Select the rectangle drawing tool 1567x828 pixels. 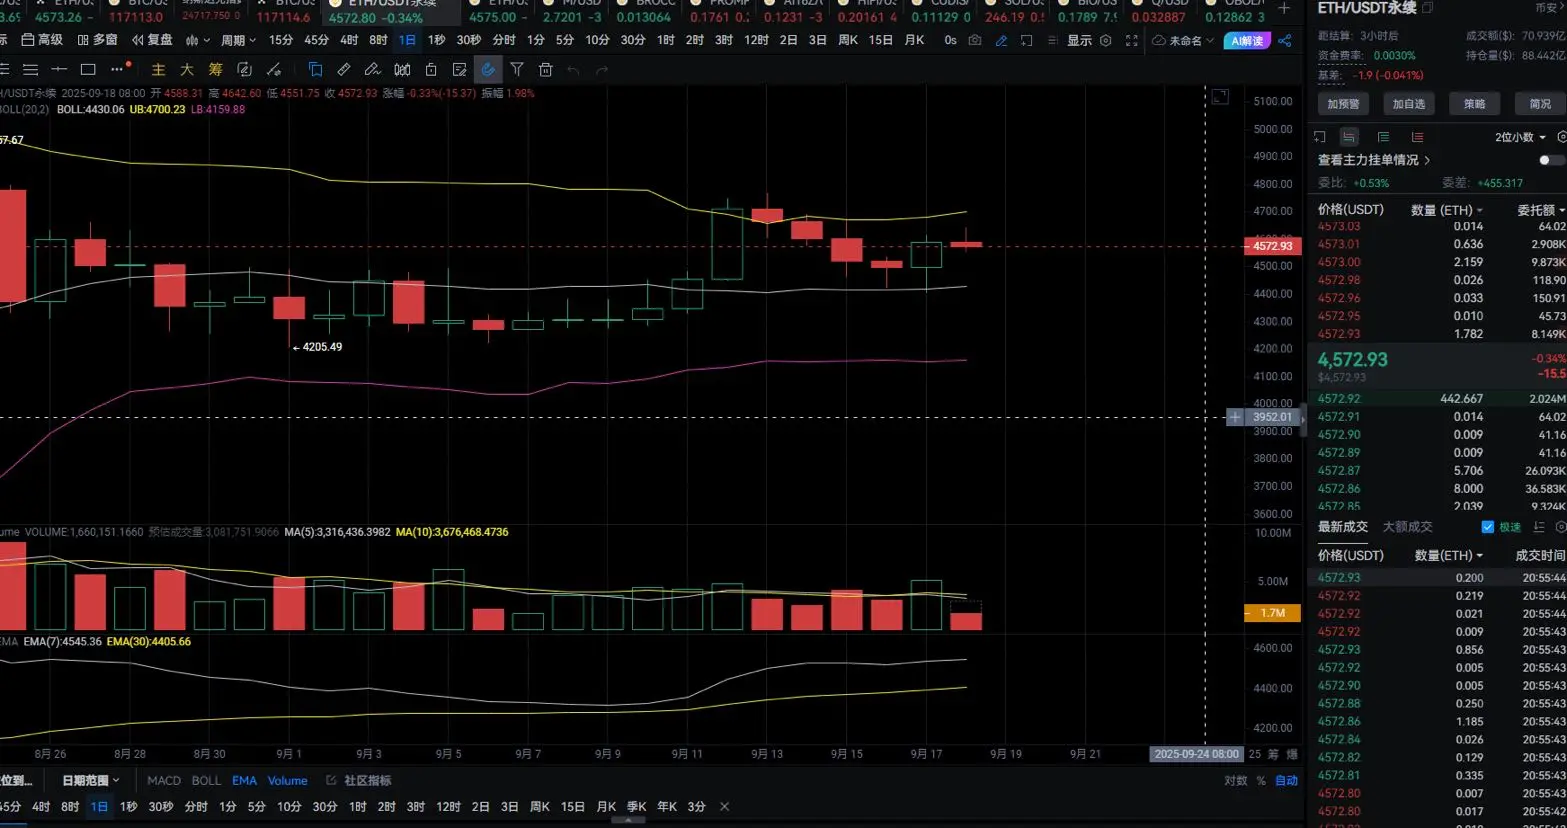(88, 69)
